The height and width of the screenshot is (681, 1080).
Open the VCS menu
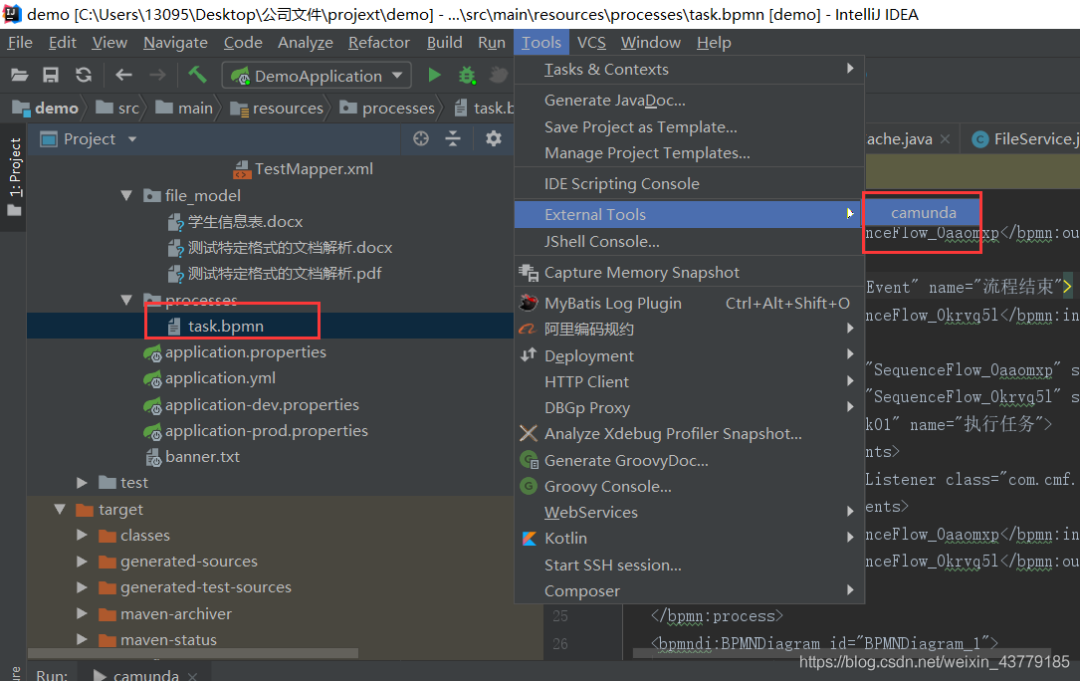592,43
